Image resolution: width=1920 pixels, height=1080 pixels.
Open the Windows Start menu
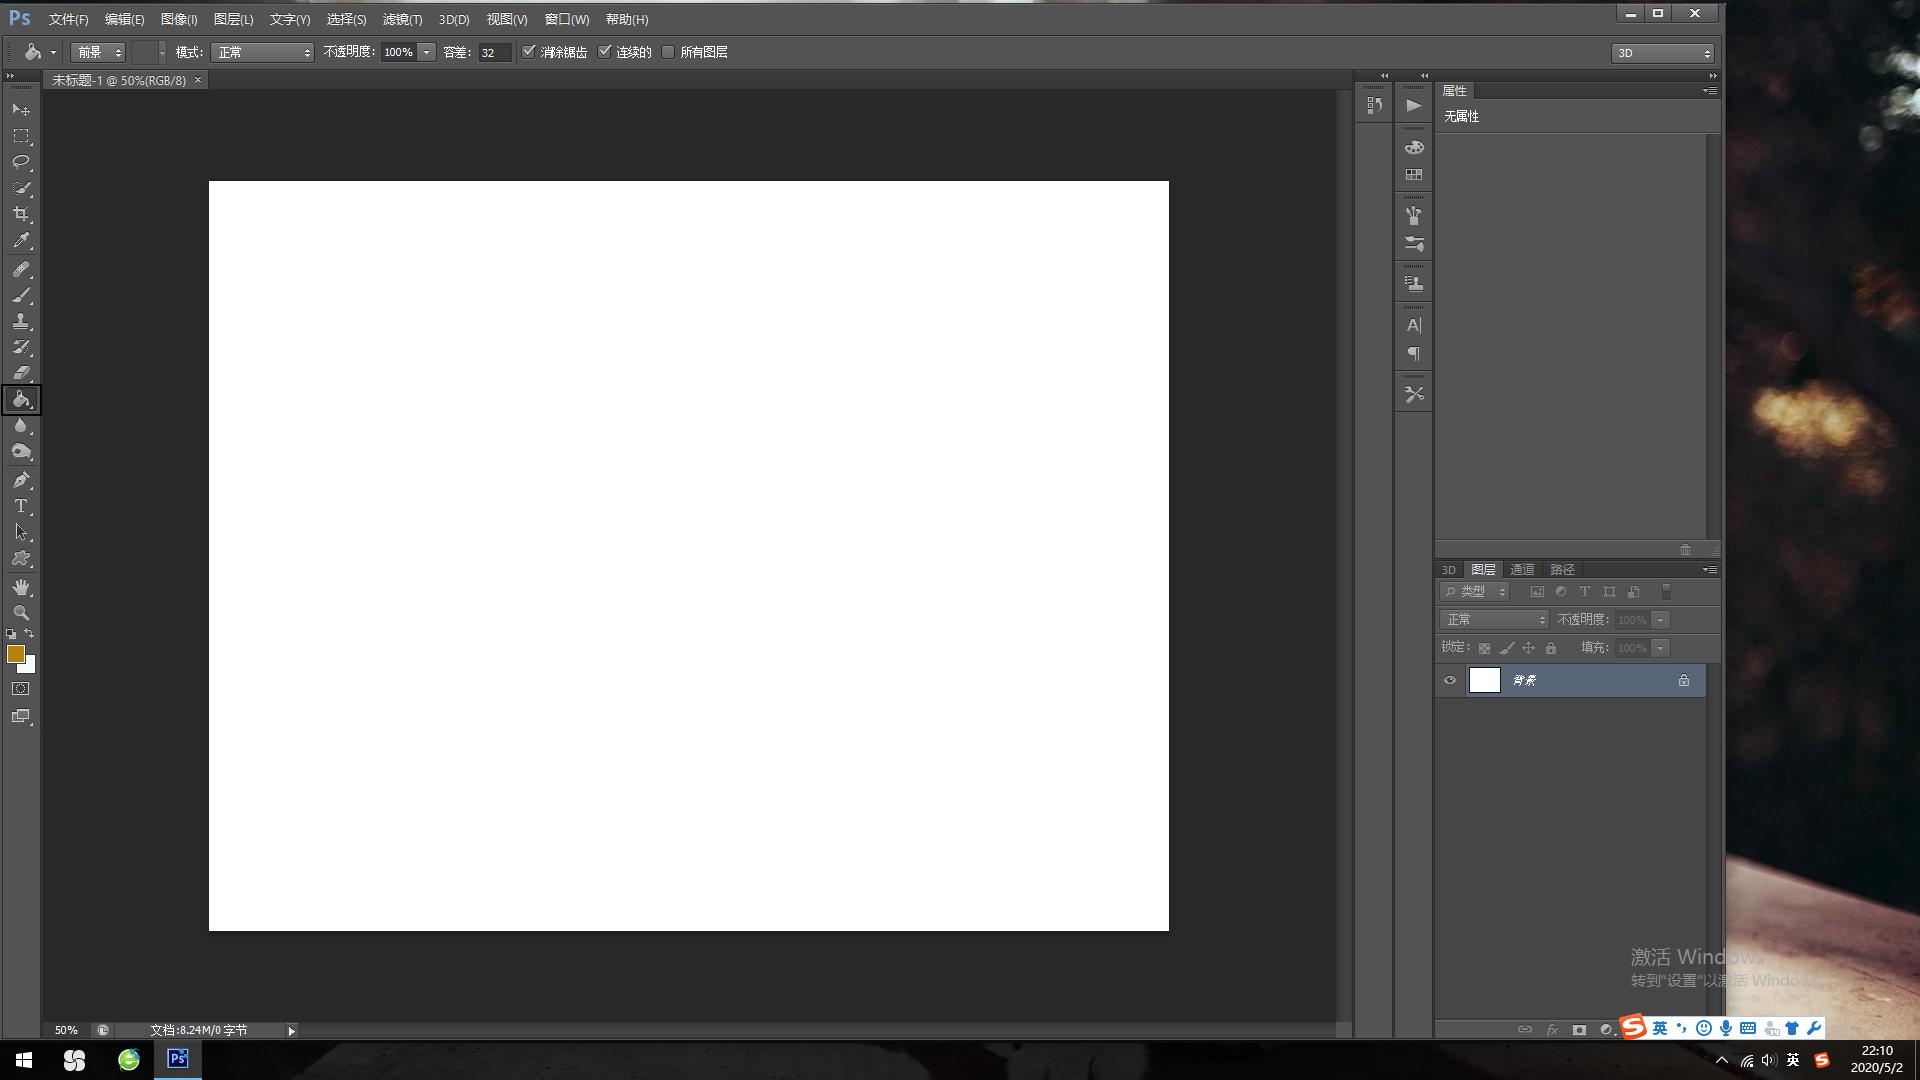click(24, 1060)
